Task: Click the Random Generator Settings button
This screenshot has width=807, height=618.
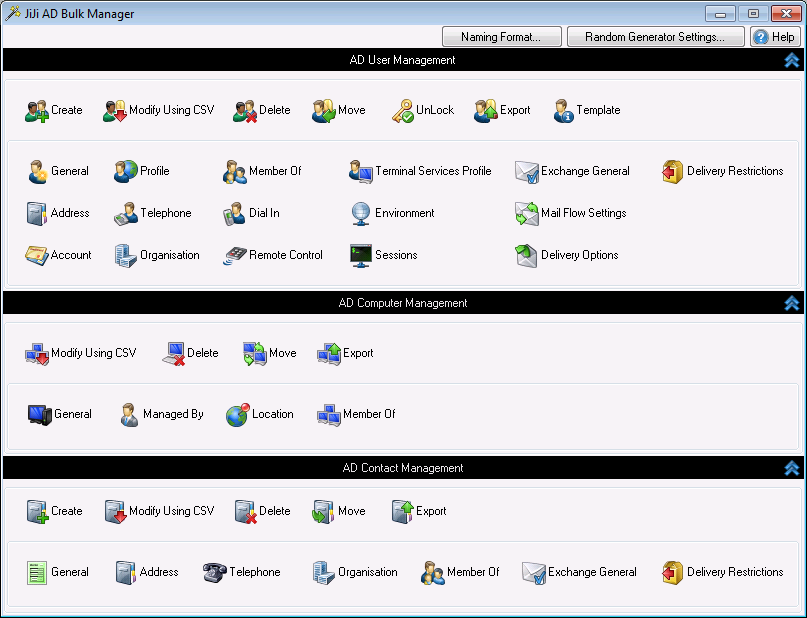Action: 655,37
